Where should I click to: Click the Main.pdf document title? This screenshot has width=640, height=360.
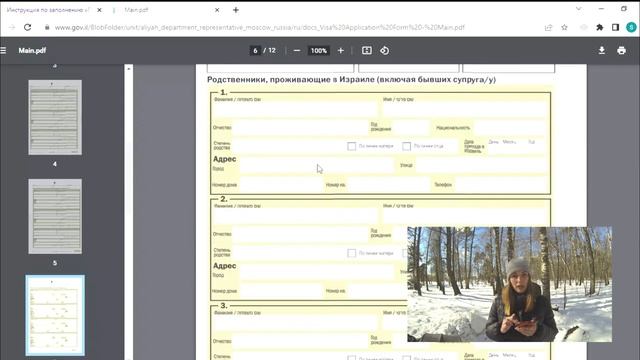coord(32,51)
